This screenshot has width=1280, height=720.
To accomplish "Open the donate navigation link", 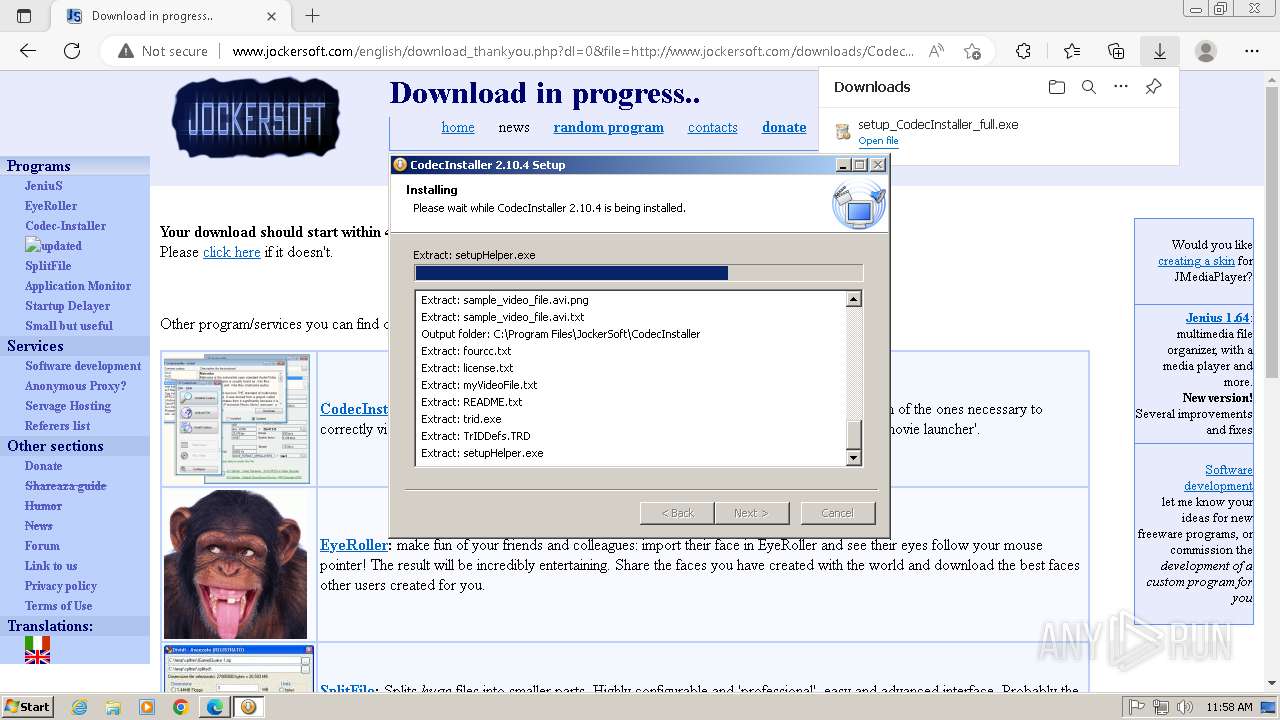I will pyautogui.click(x=784, y=127).
